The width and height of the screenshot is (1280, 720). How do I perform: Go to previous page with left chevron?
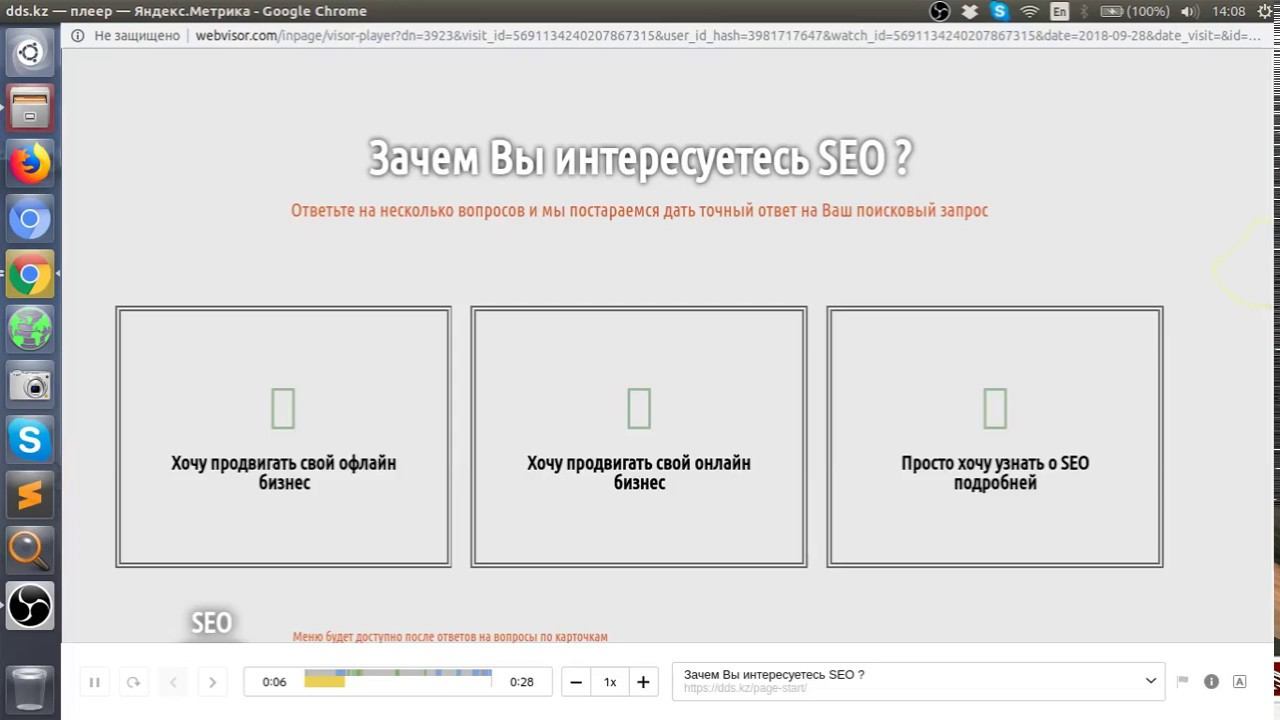tap(173, 682)
